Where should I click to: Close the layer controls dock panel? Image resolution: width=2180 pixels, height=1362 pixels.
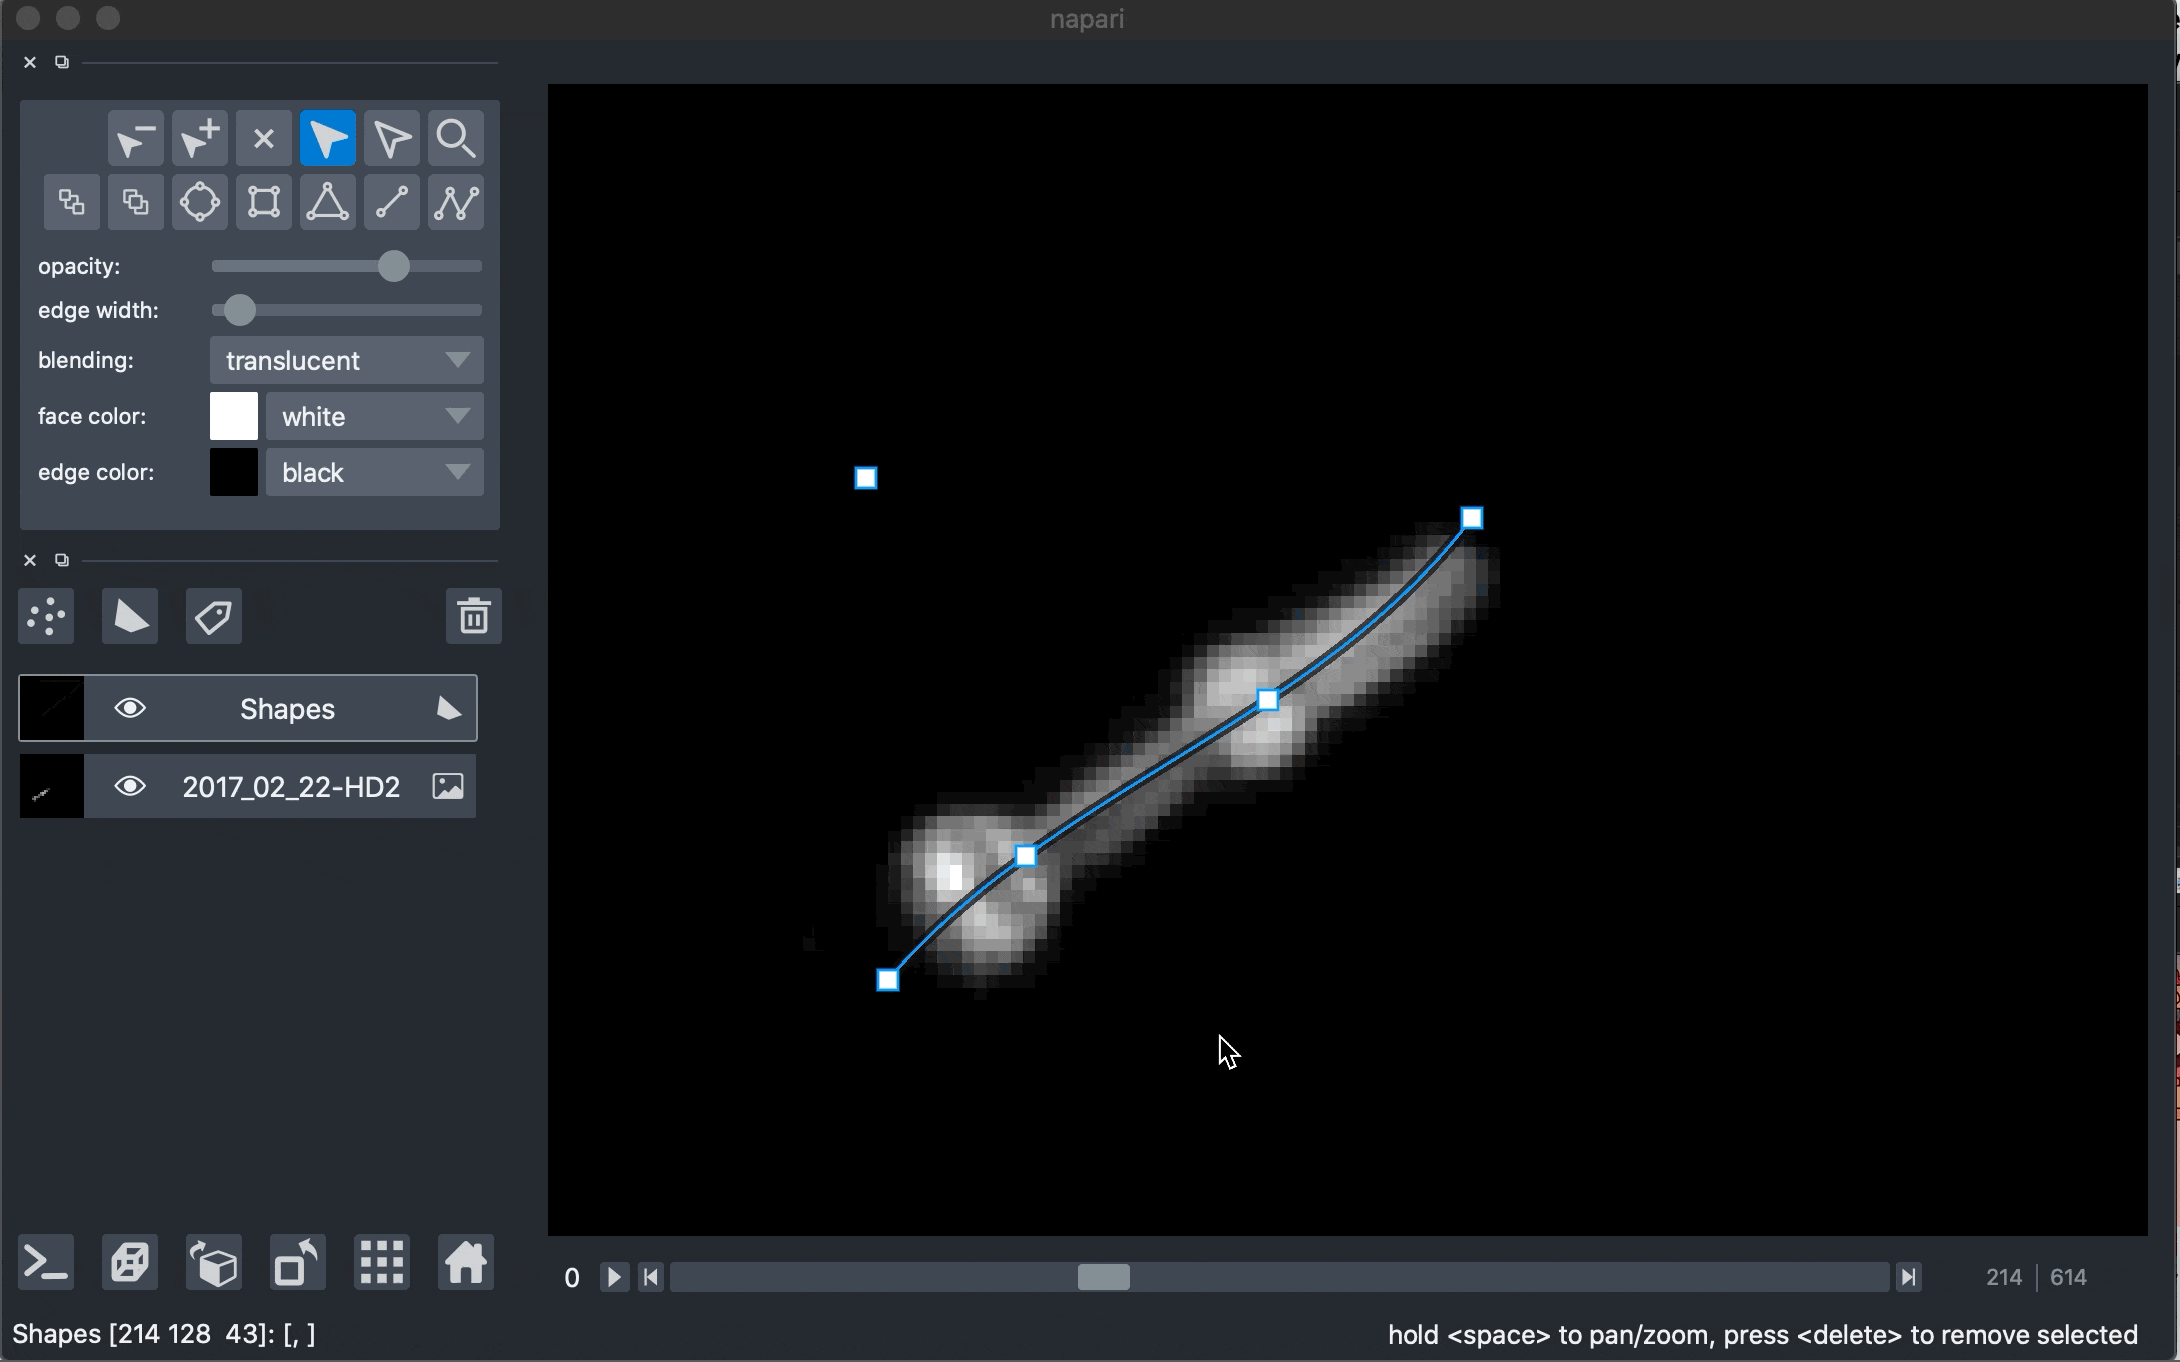pos(30,62)
